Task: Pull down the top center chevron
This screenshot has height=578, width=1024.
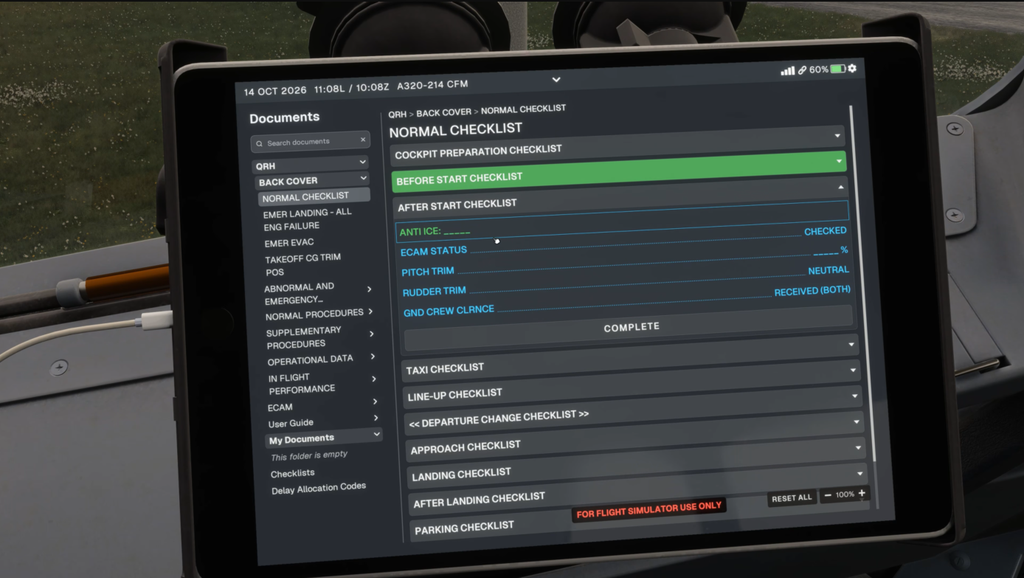Action: point(556,80)
